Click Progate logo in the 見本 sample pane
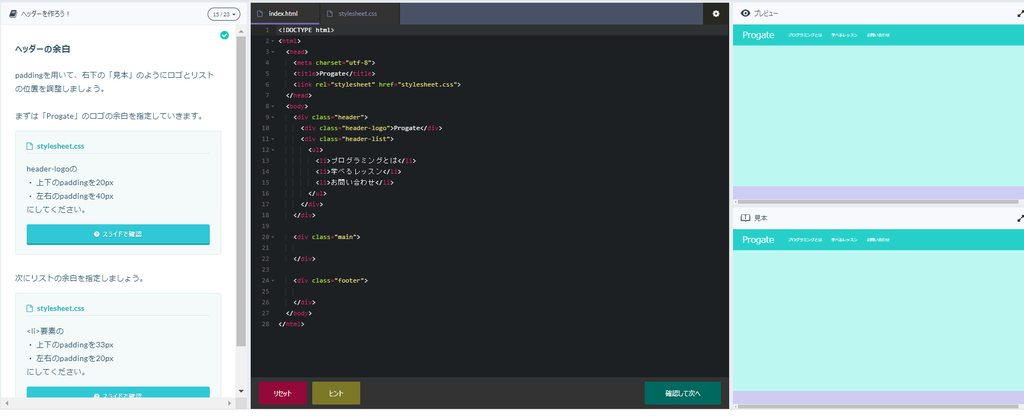1024x416 pixels. pyautogui.click(x=758, y=240)
